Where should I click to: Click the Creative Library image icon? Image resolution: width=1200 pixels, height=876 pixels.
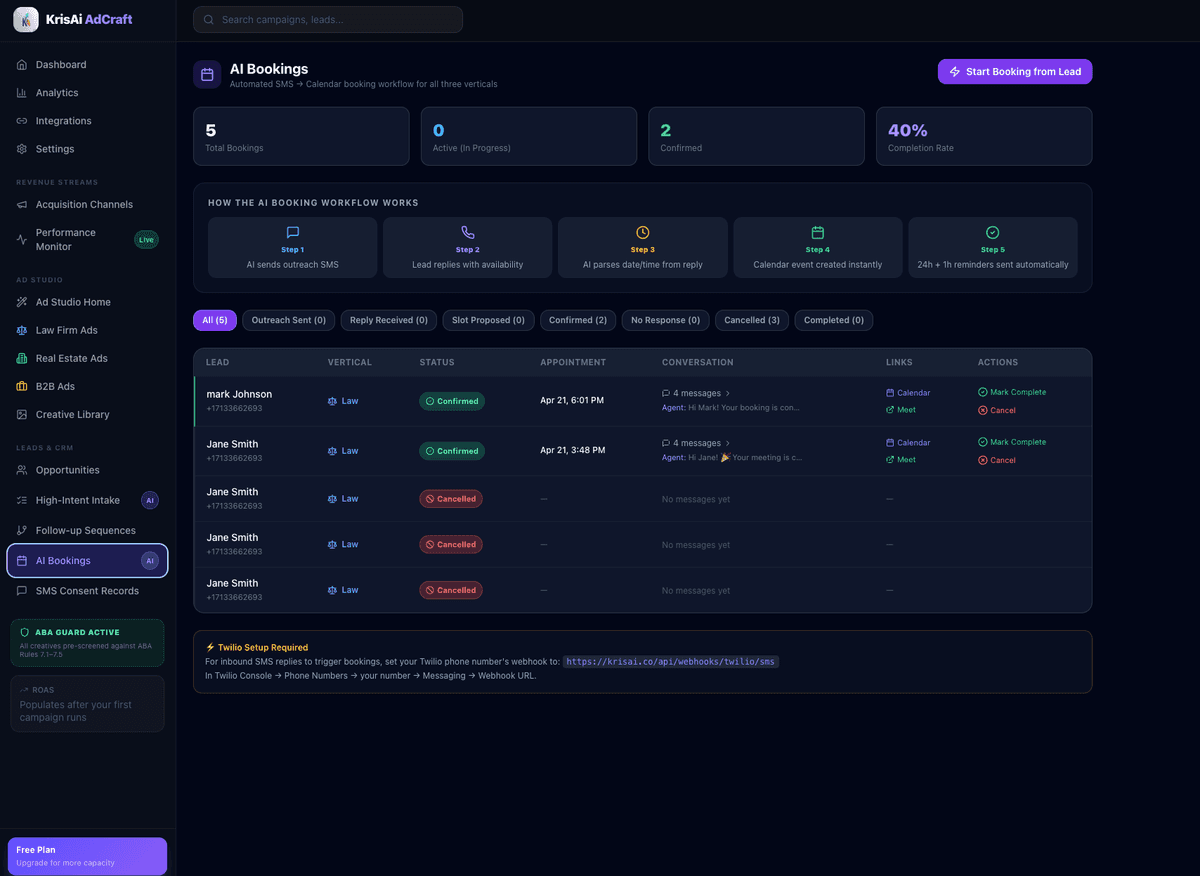click(x=22, y=414)
